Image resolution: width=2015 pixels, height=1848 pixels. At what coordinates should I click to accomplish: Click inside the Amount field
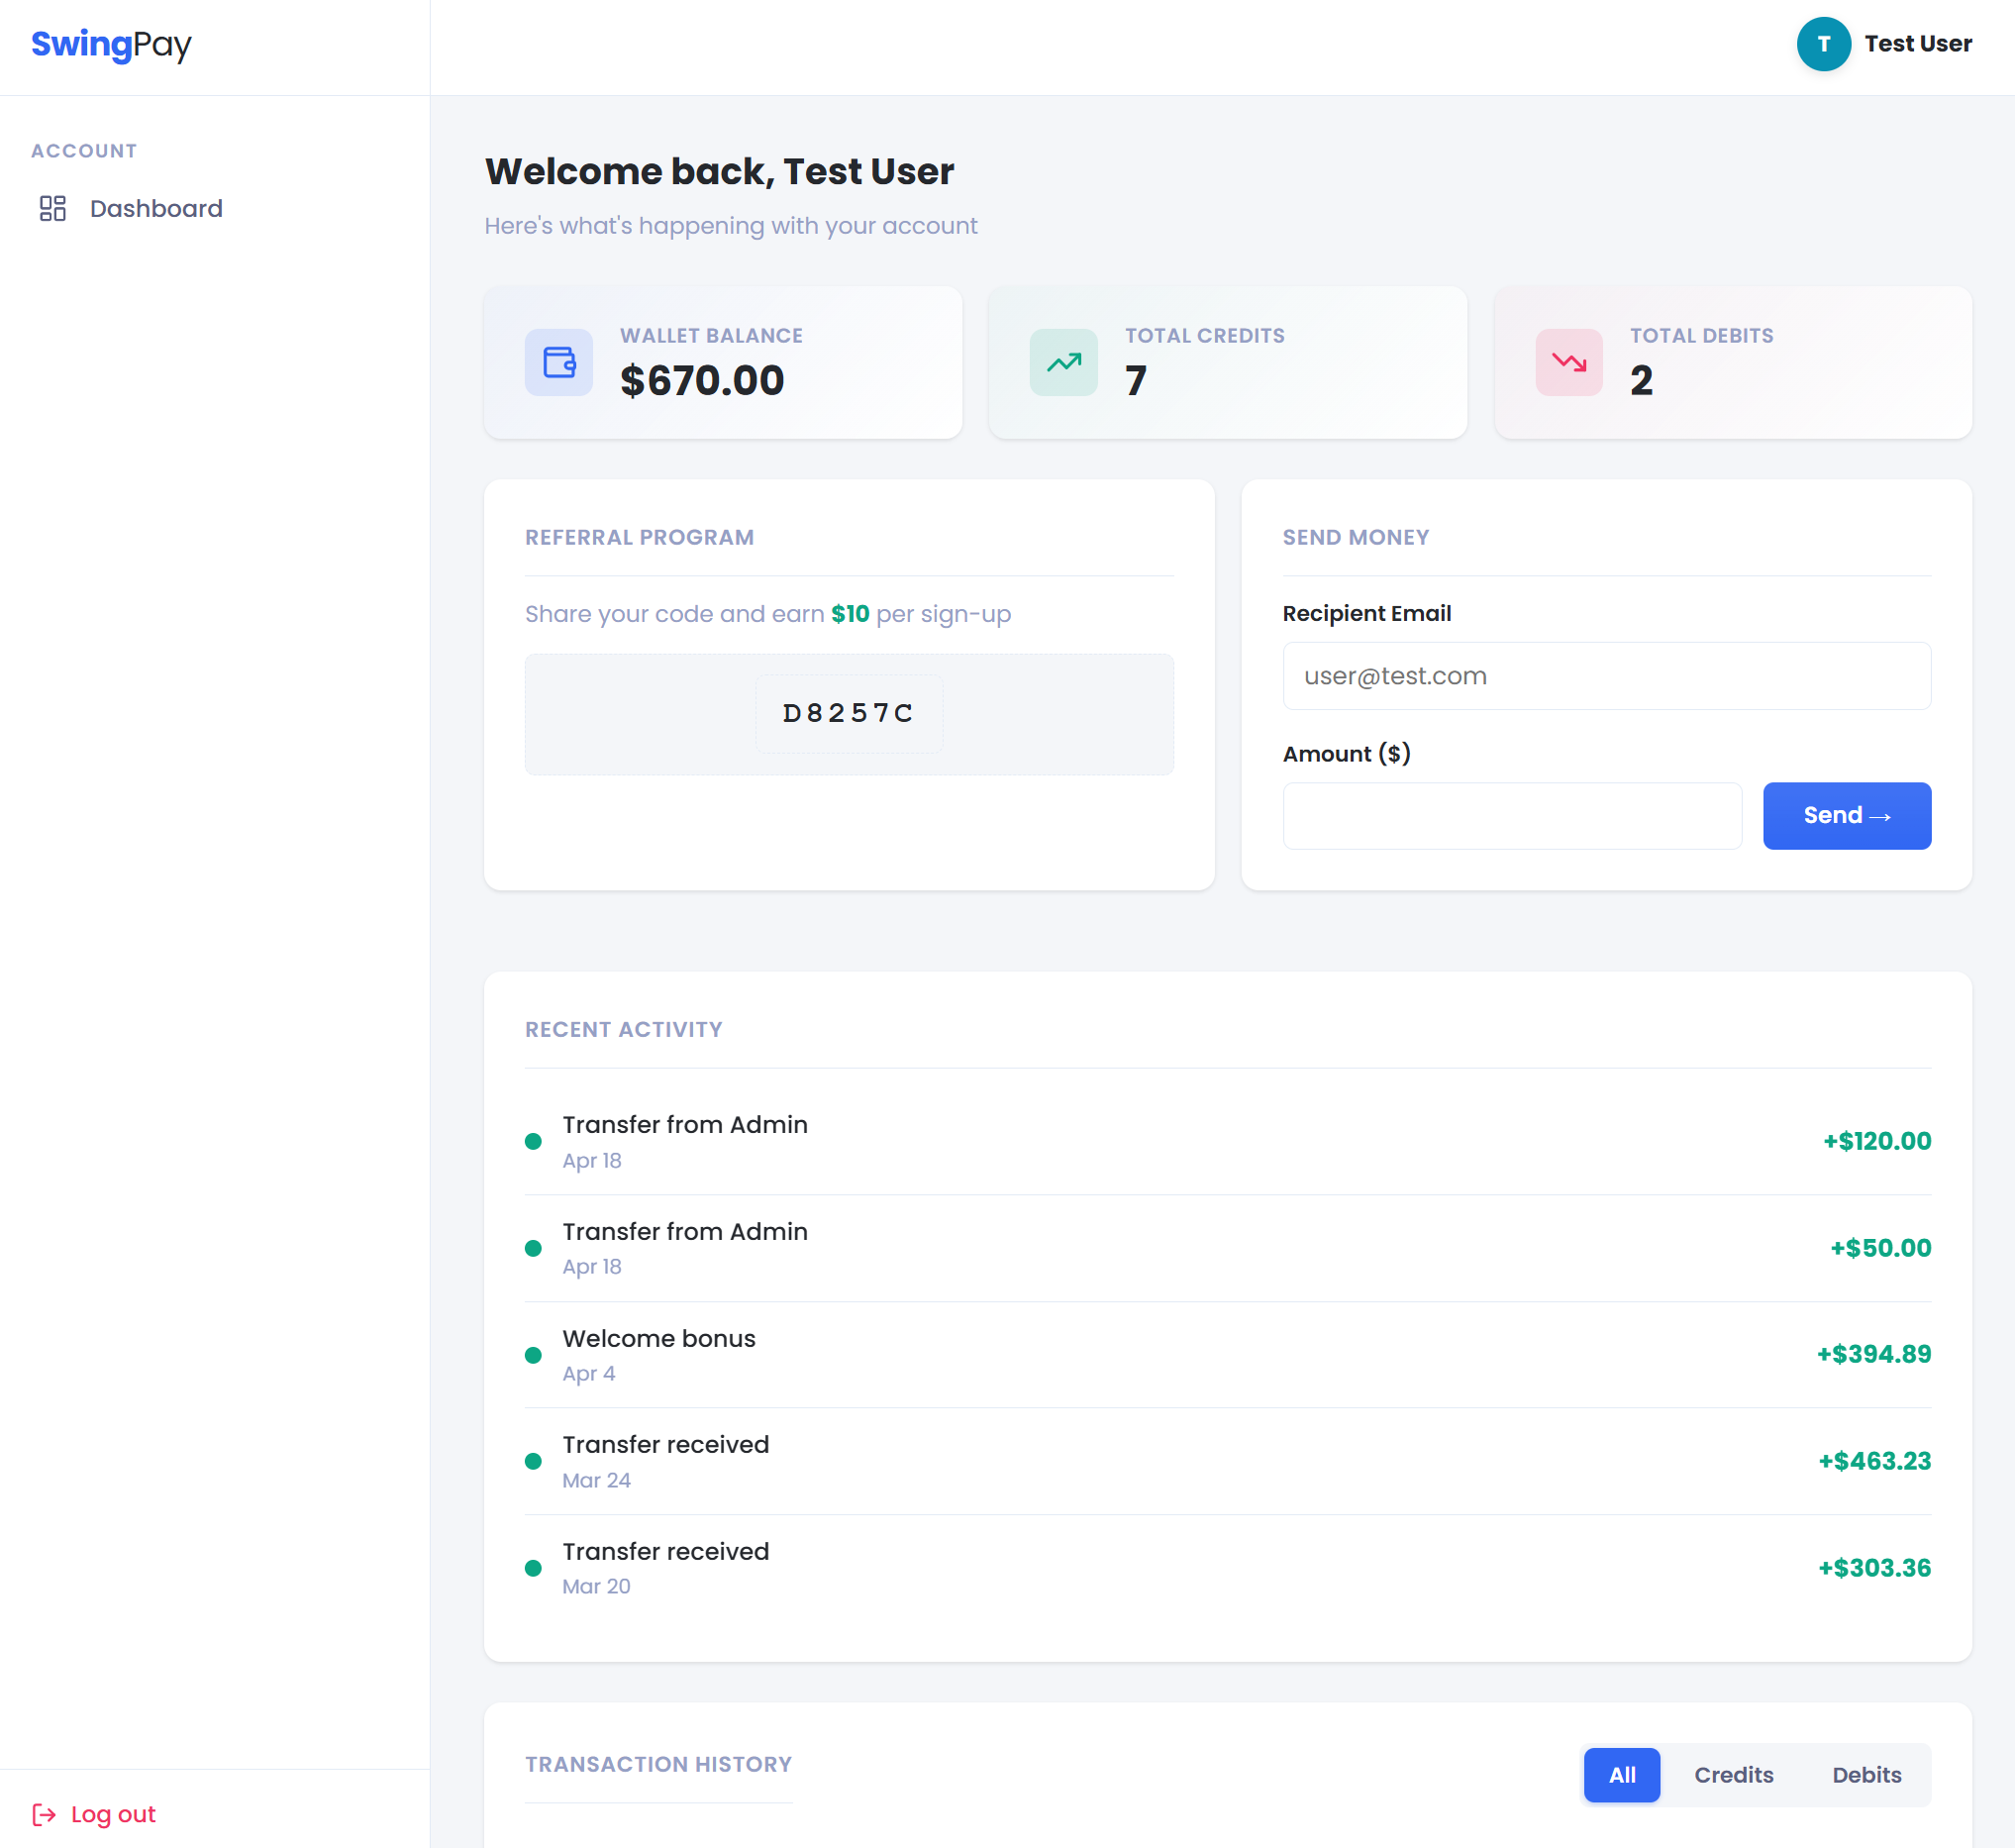[x=1512, y=815]
